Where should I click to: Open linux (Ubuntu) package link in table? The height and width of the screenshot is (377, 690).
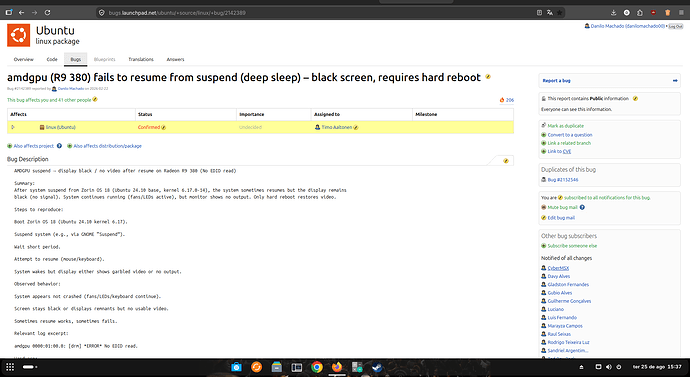61,127
